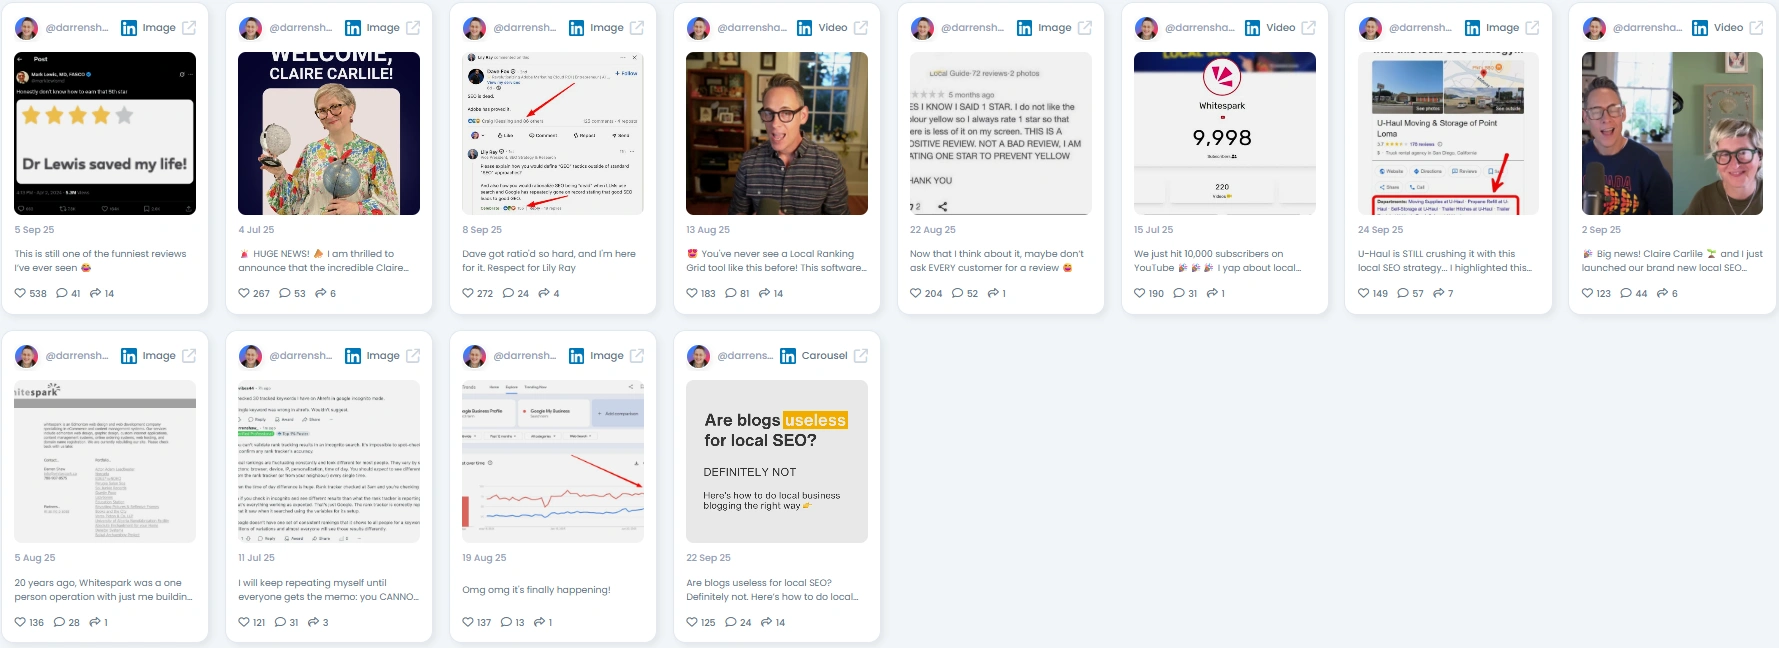
Task: Open external link for 5 Sep 25 post
Action: coord(189,28)
